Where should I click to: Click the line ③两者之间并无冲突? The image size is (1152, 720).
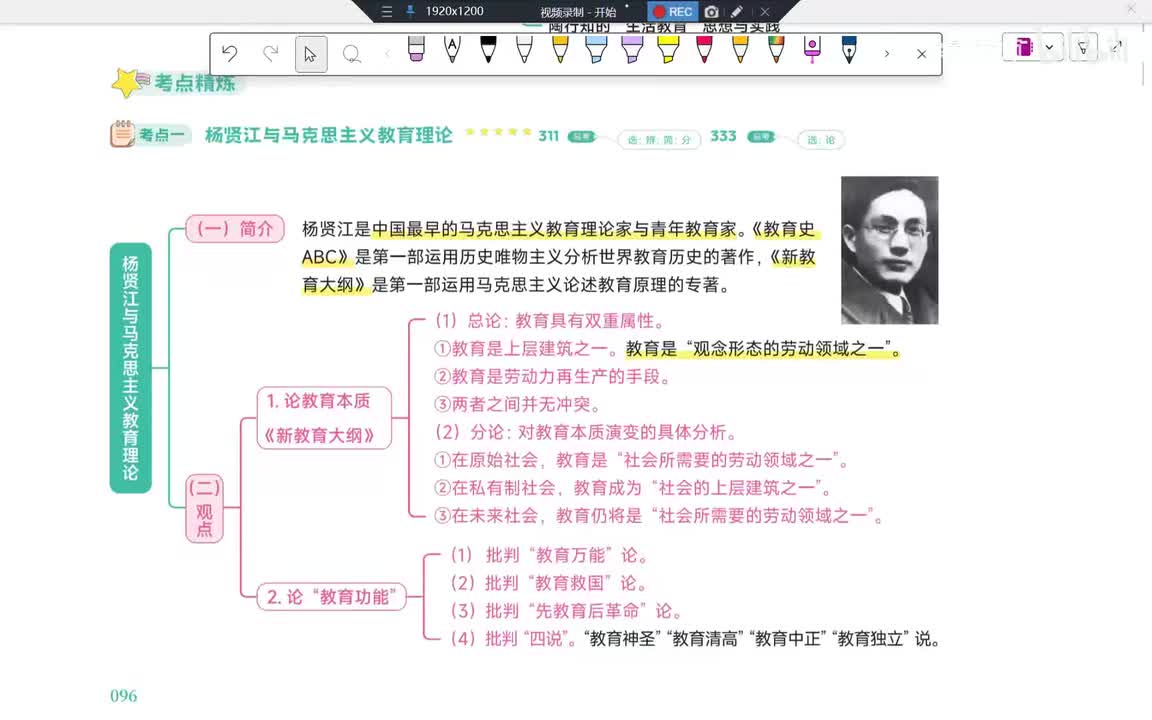pos(518,405)
